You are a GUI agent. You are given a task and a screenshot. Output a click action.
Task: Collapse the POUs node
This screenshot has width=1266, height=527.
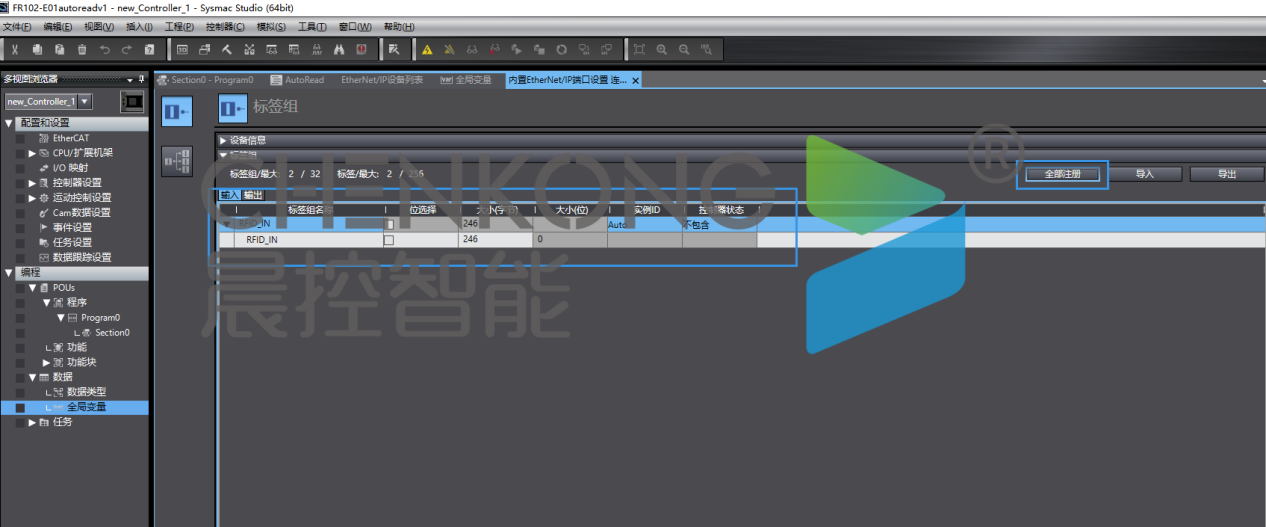click(x=32, y=288)
